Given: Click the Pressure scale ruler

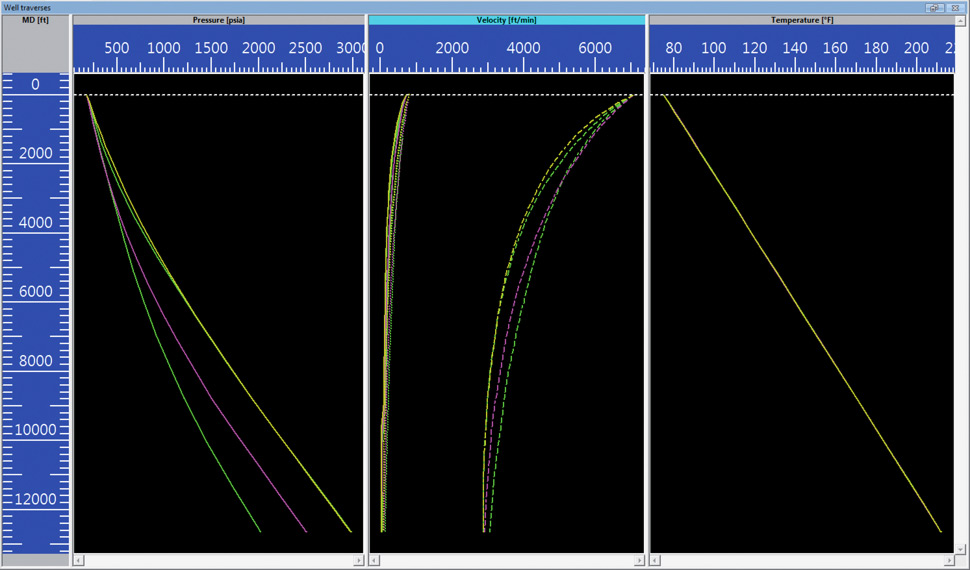Looking at the screenshot, I should coord(219,50).
